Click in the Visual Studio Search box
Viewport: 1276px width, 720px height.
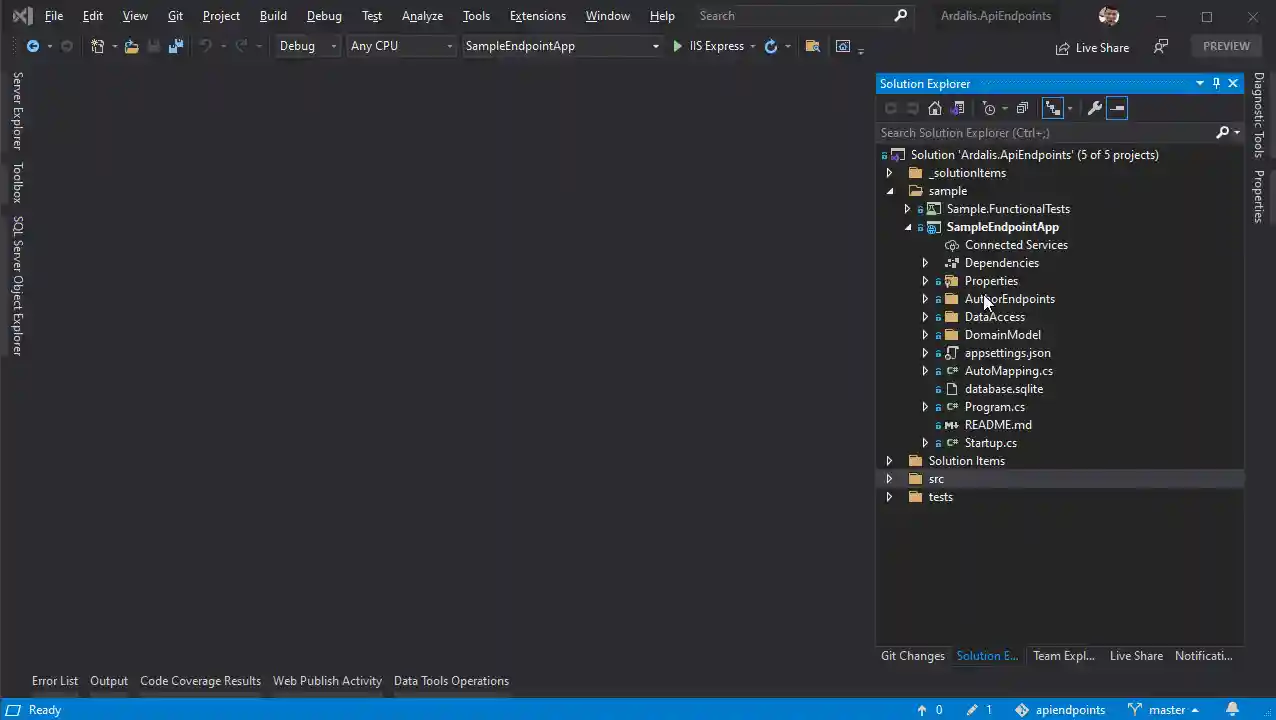point(802,16)
